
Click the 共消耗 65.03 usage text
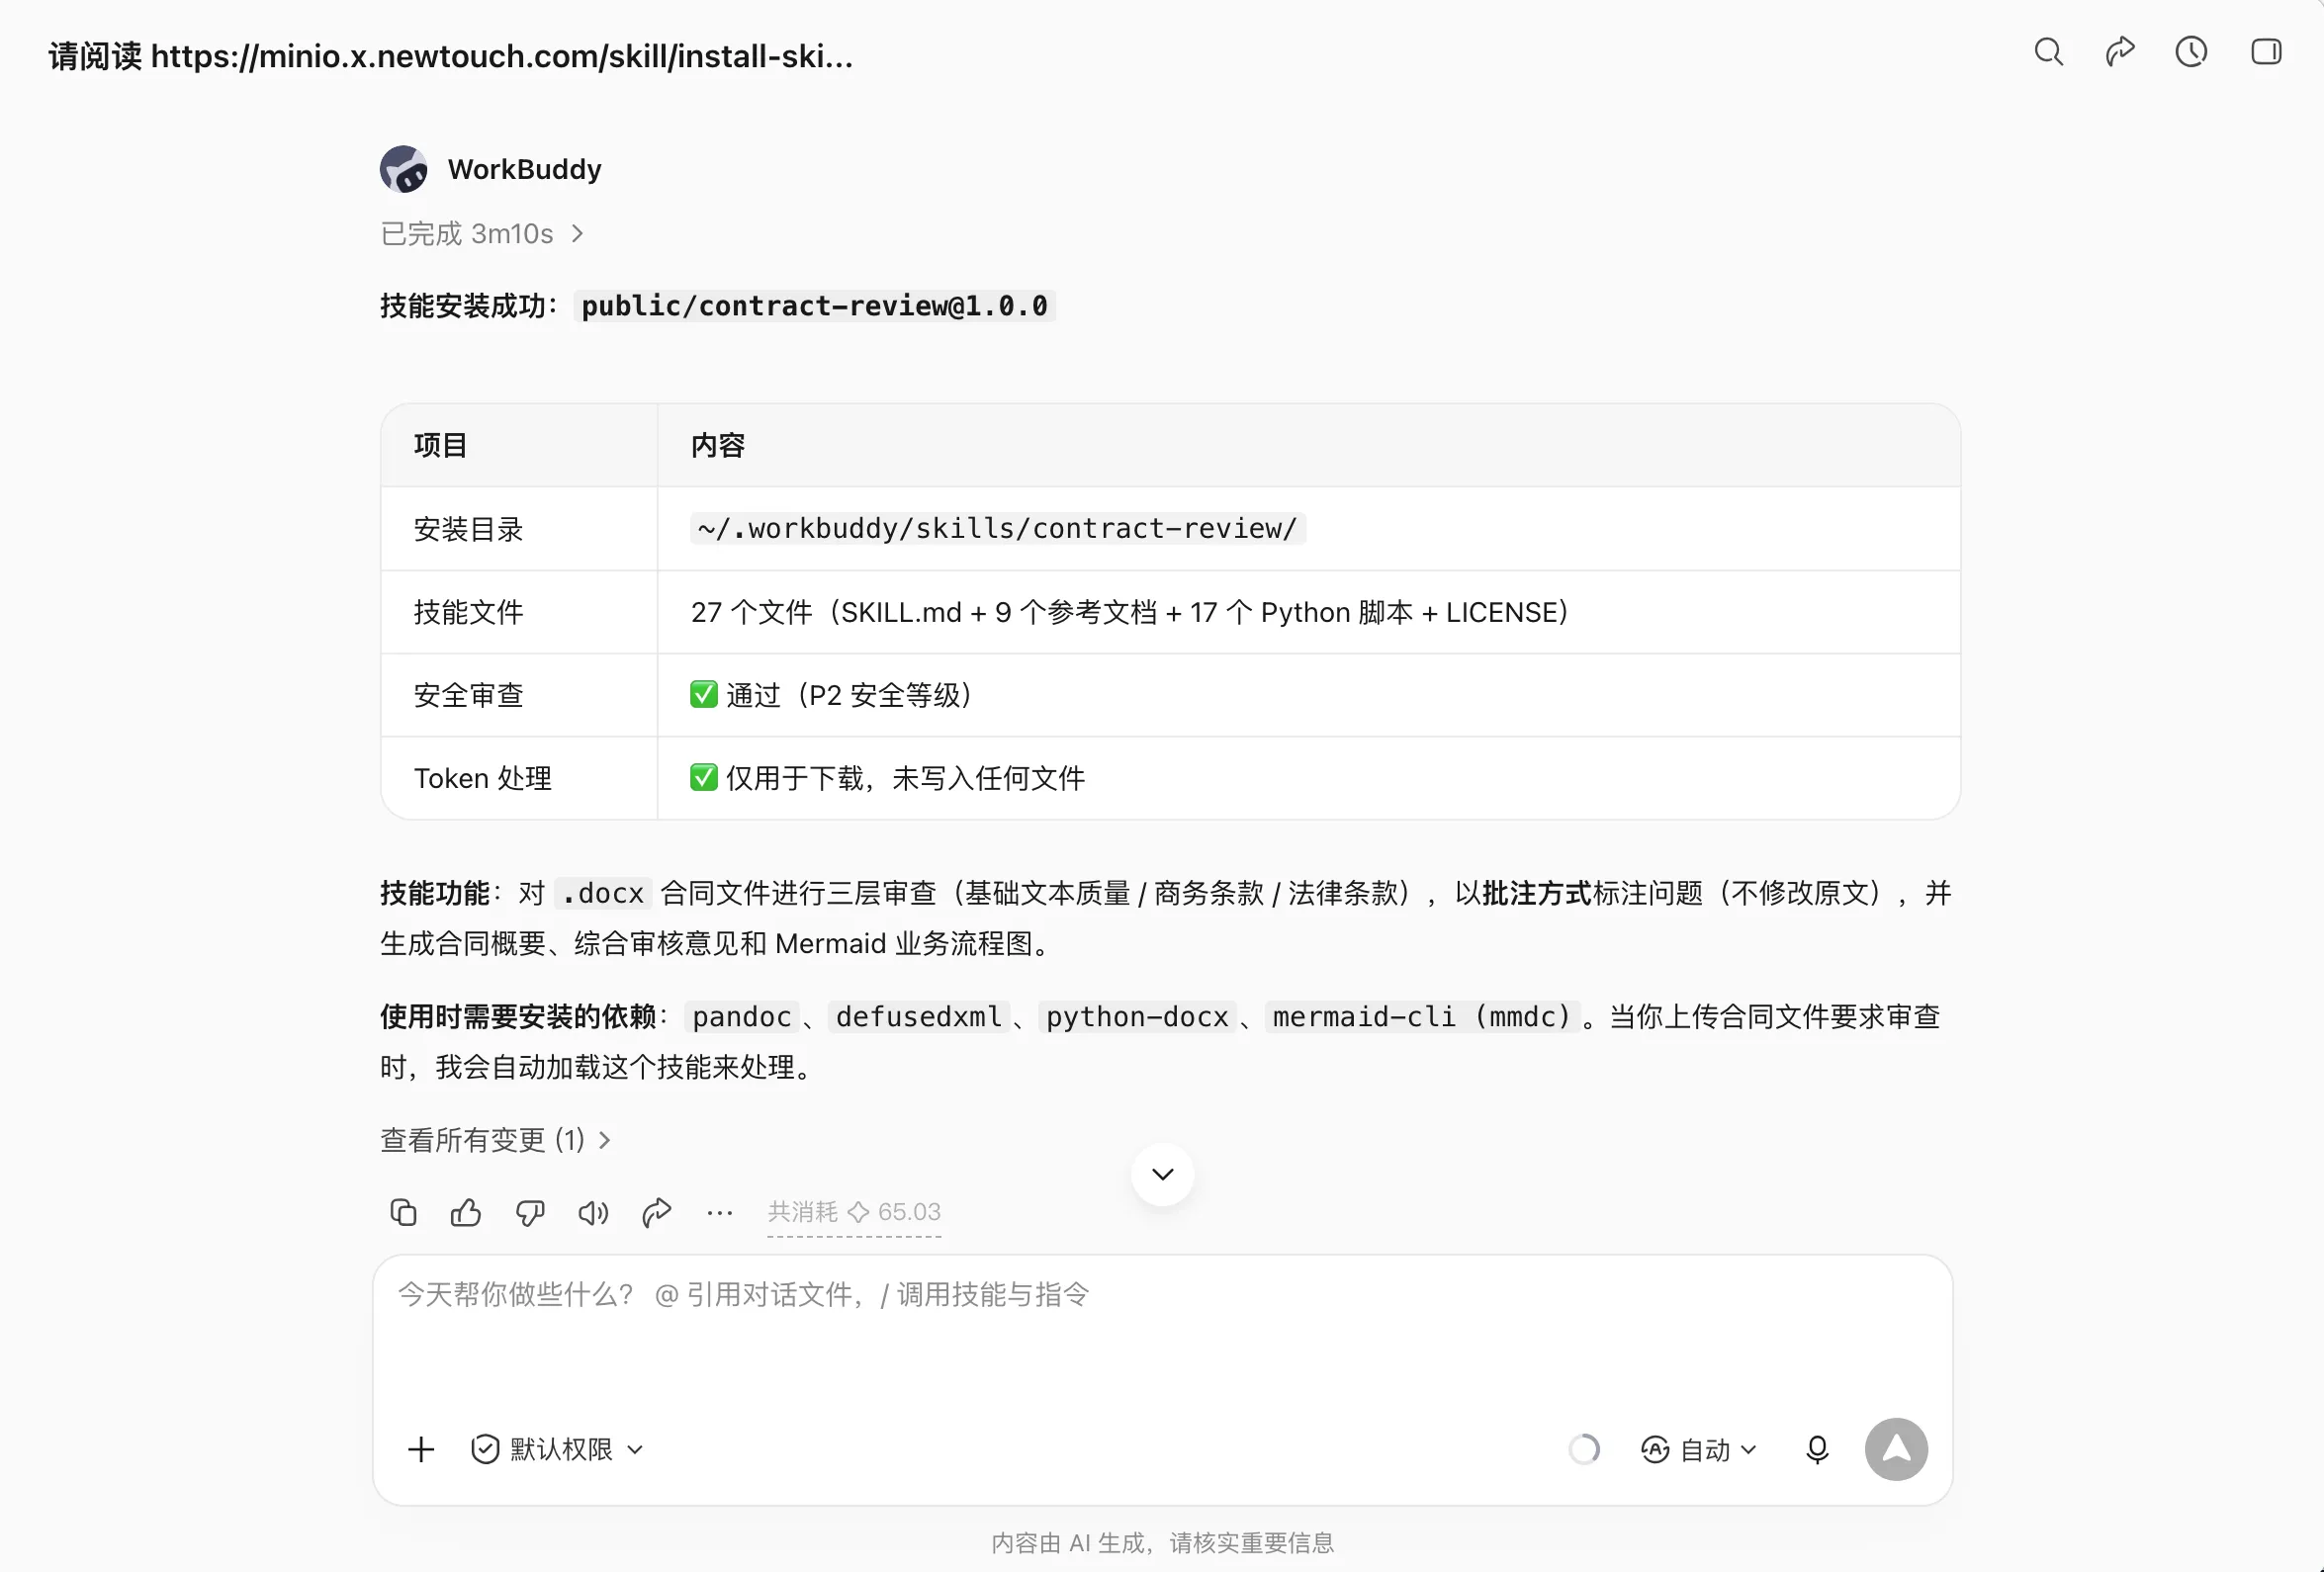click(x=854, y=1212)
